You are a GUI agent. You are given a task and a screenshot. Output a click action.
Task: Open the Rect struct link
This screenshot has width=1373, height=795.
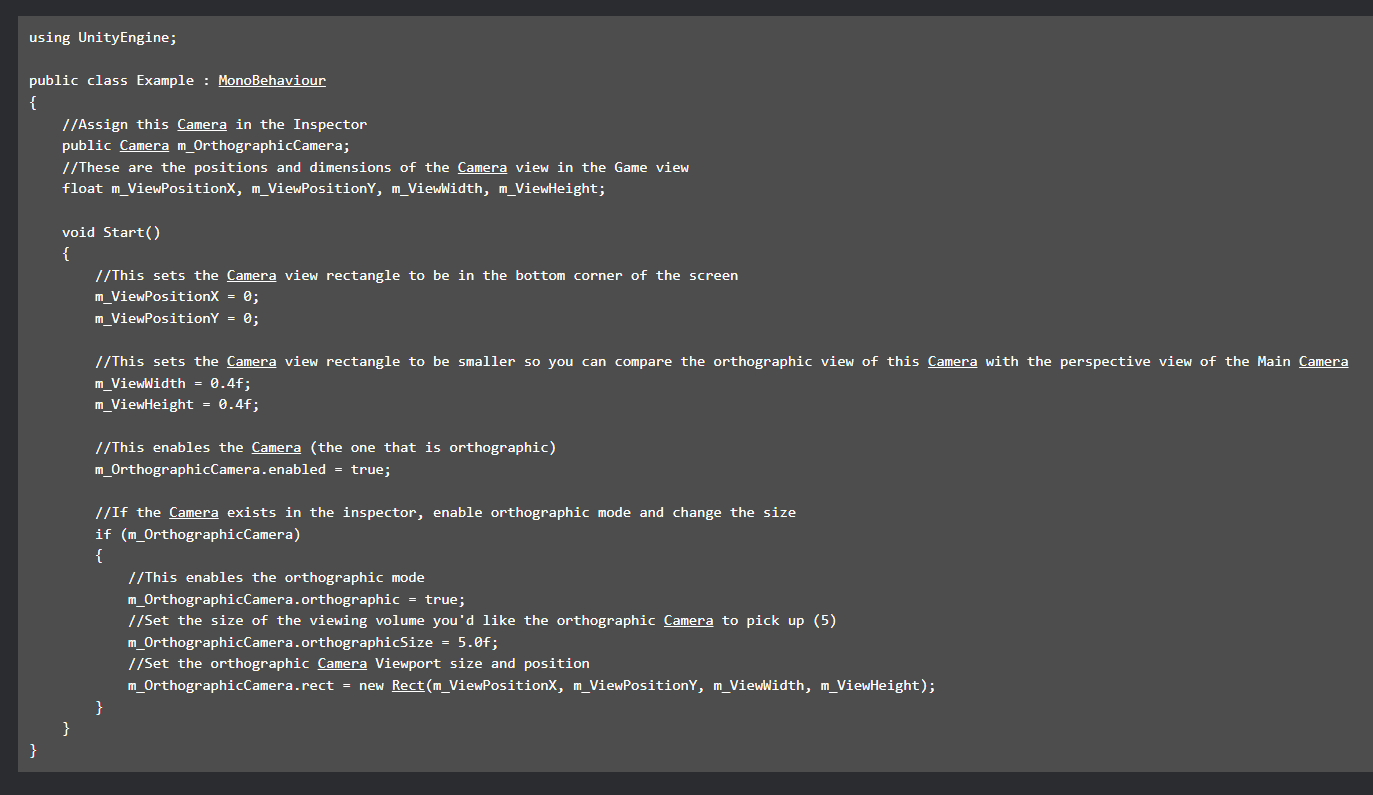pos(408,685)
